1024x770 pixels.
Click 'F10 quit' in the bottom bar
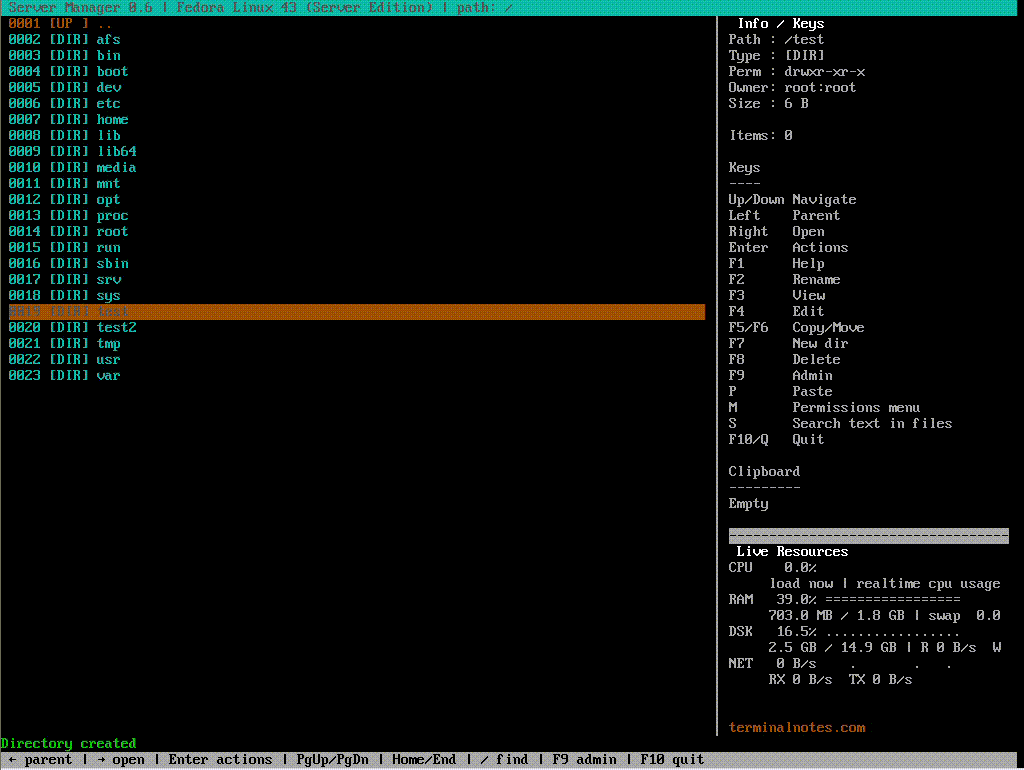[x=672, y=760]
